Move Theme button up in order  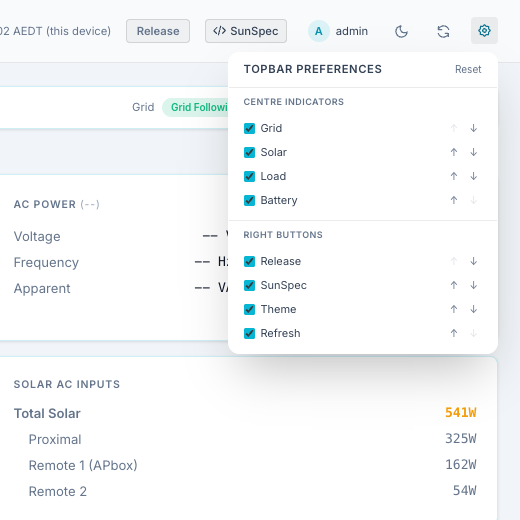pos(454,309)
